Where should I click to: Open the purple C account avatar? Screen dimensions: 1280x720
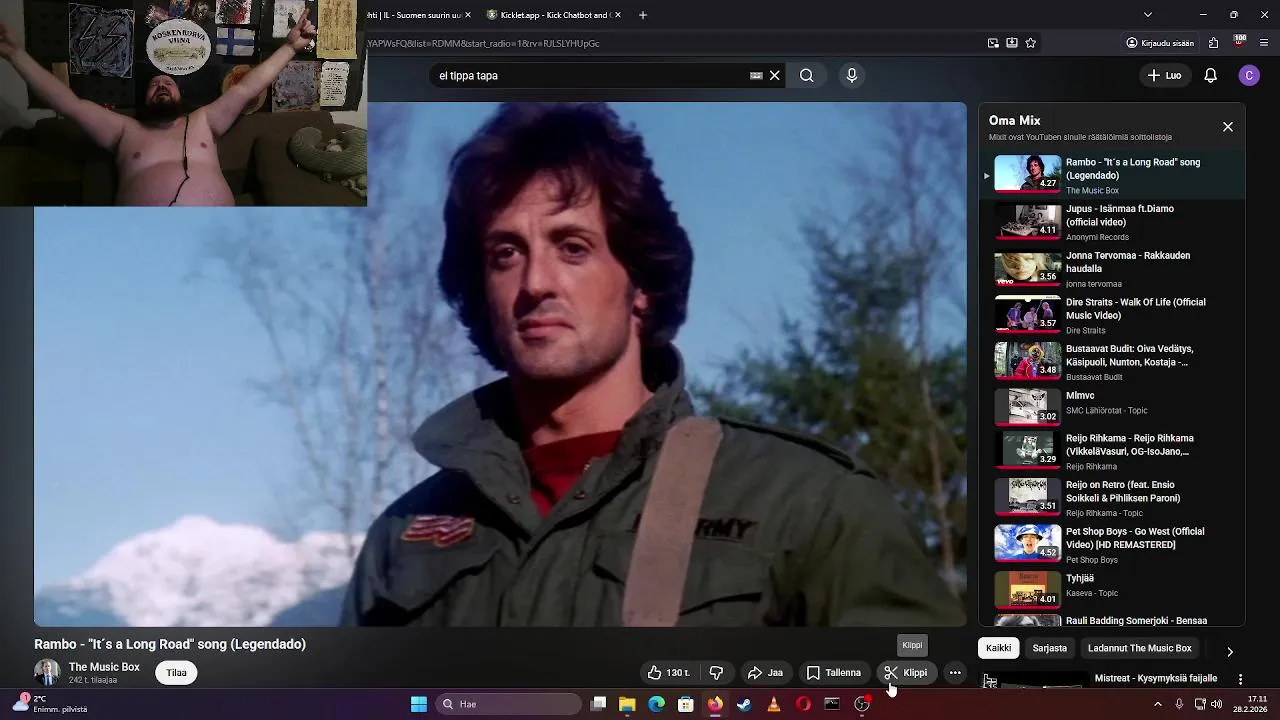tap(1249, 75)
